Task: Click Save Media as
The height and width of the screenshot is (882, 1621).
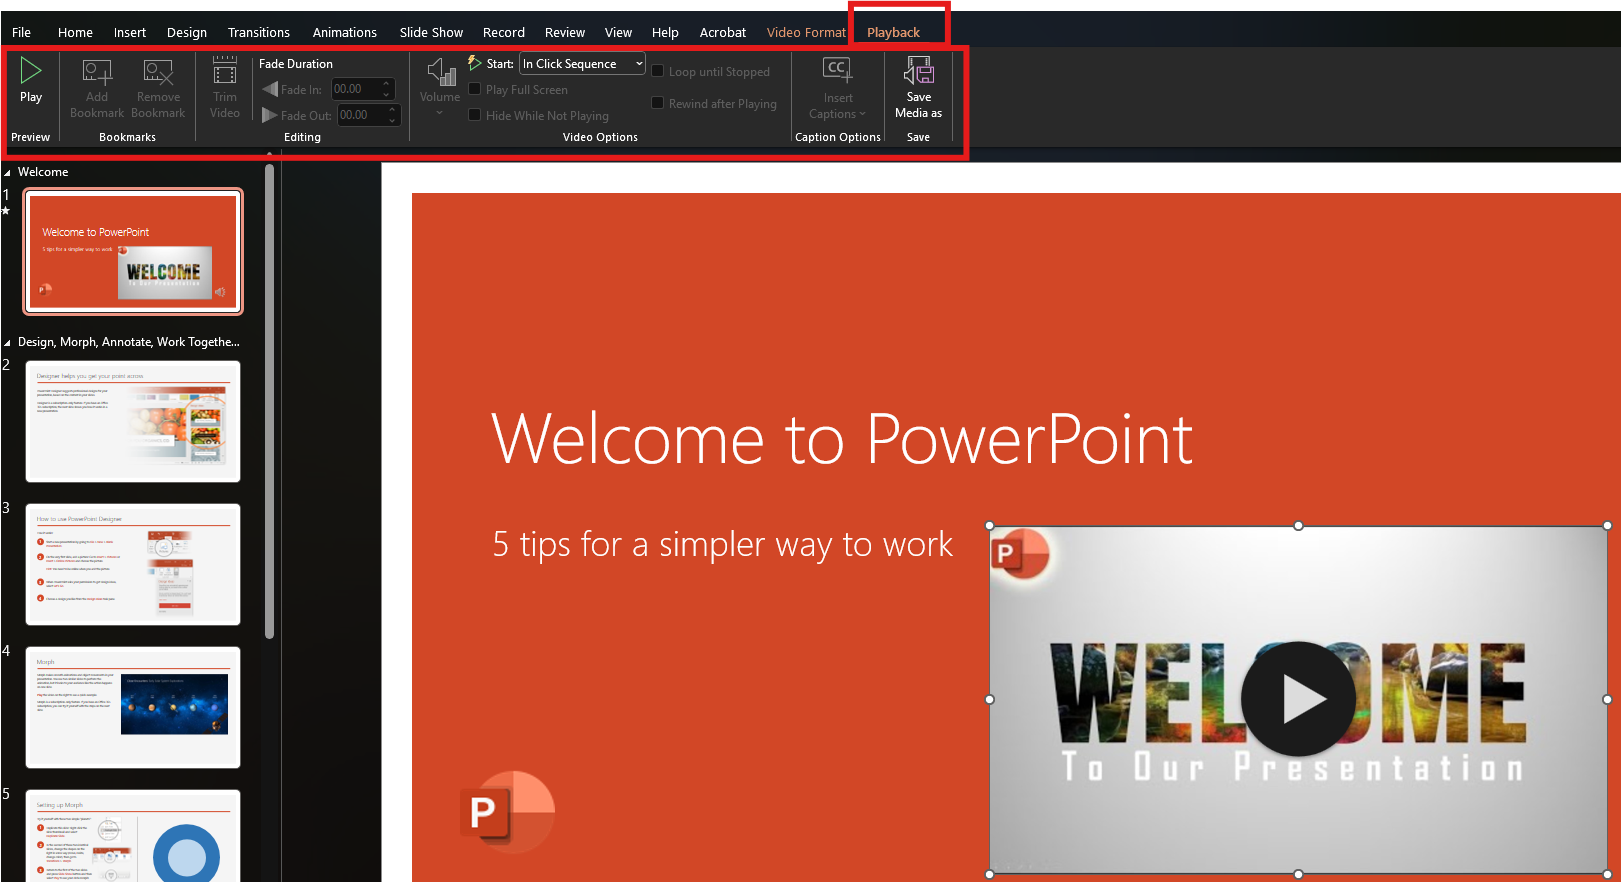Action: click(918, 88)
